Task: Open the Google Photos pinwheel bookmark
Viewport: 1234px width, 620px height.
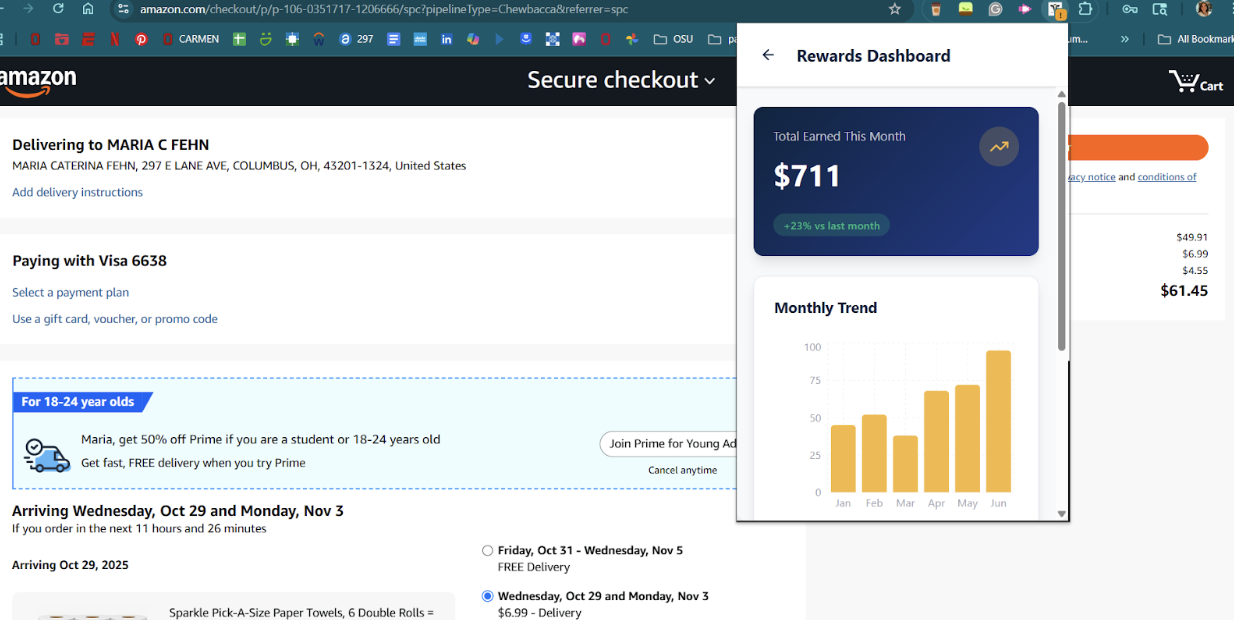Action: (x=632, y=39)
